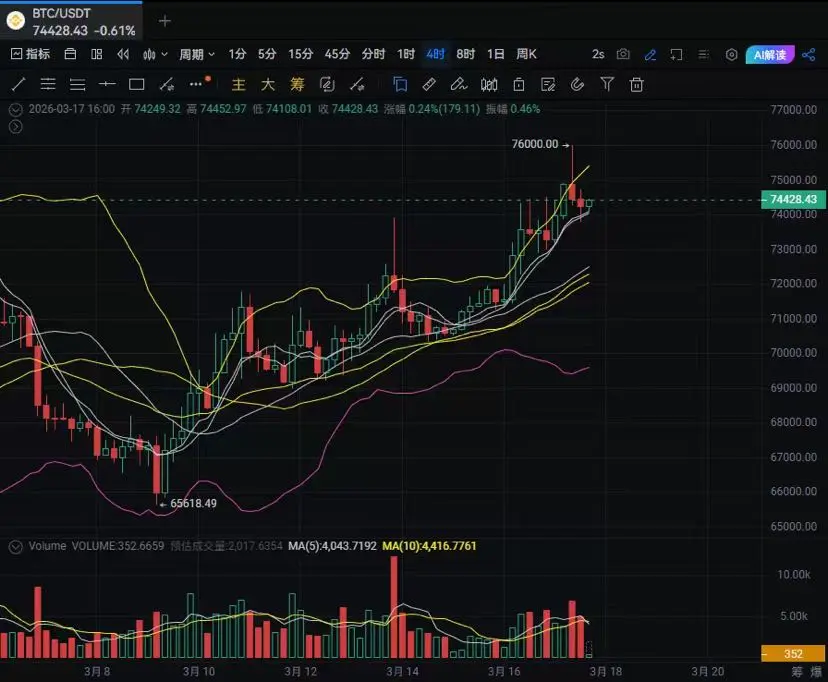Click the orange 352 volume axis label
828x682 pixels.
[x=793, y=653]
